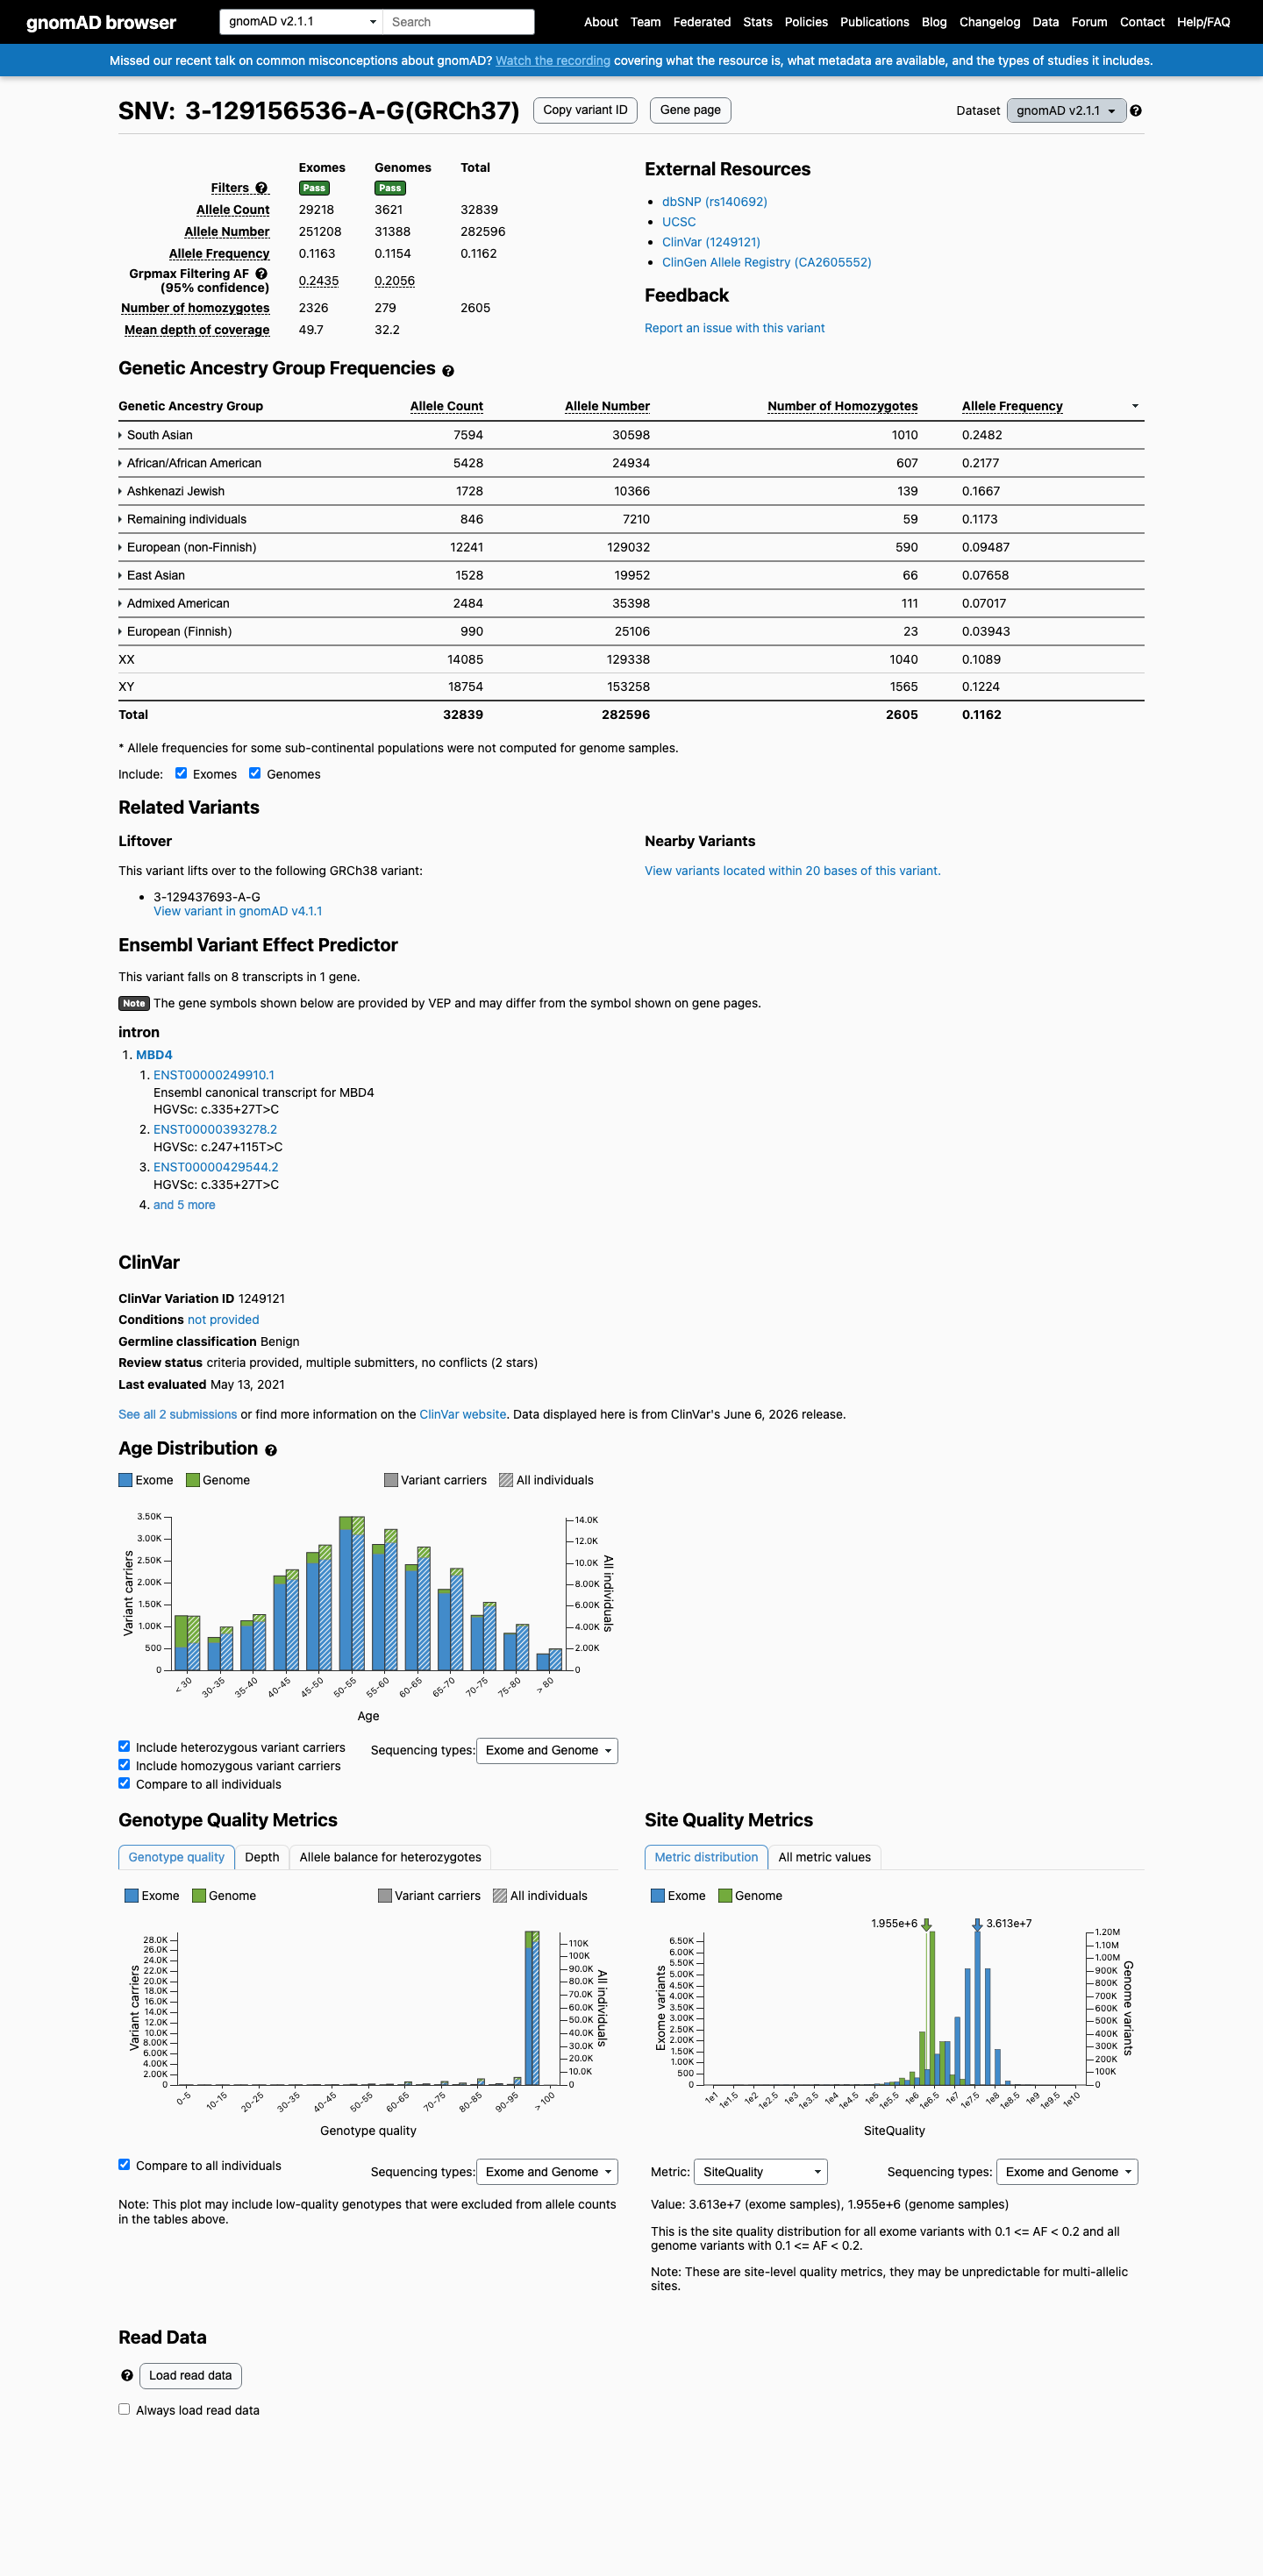
Task: Open the dbSNP (rs140692) link
Action: tap(714, 202)
